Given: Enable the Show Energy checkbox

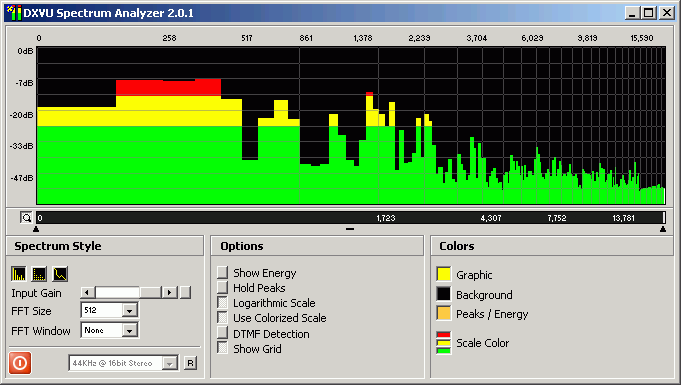Looking at the screenshot, I should tap(222, 272).
